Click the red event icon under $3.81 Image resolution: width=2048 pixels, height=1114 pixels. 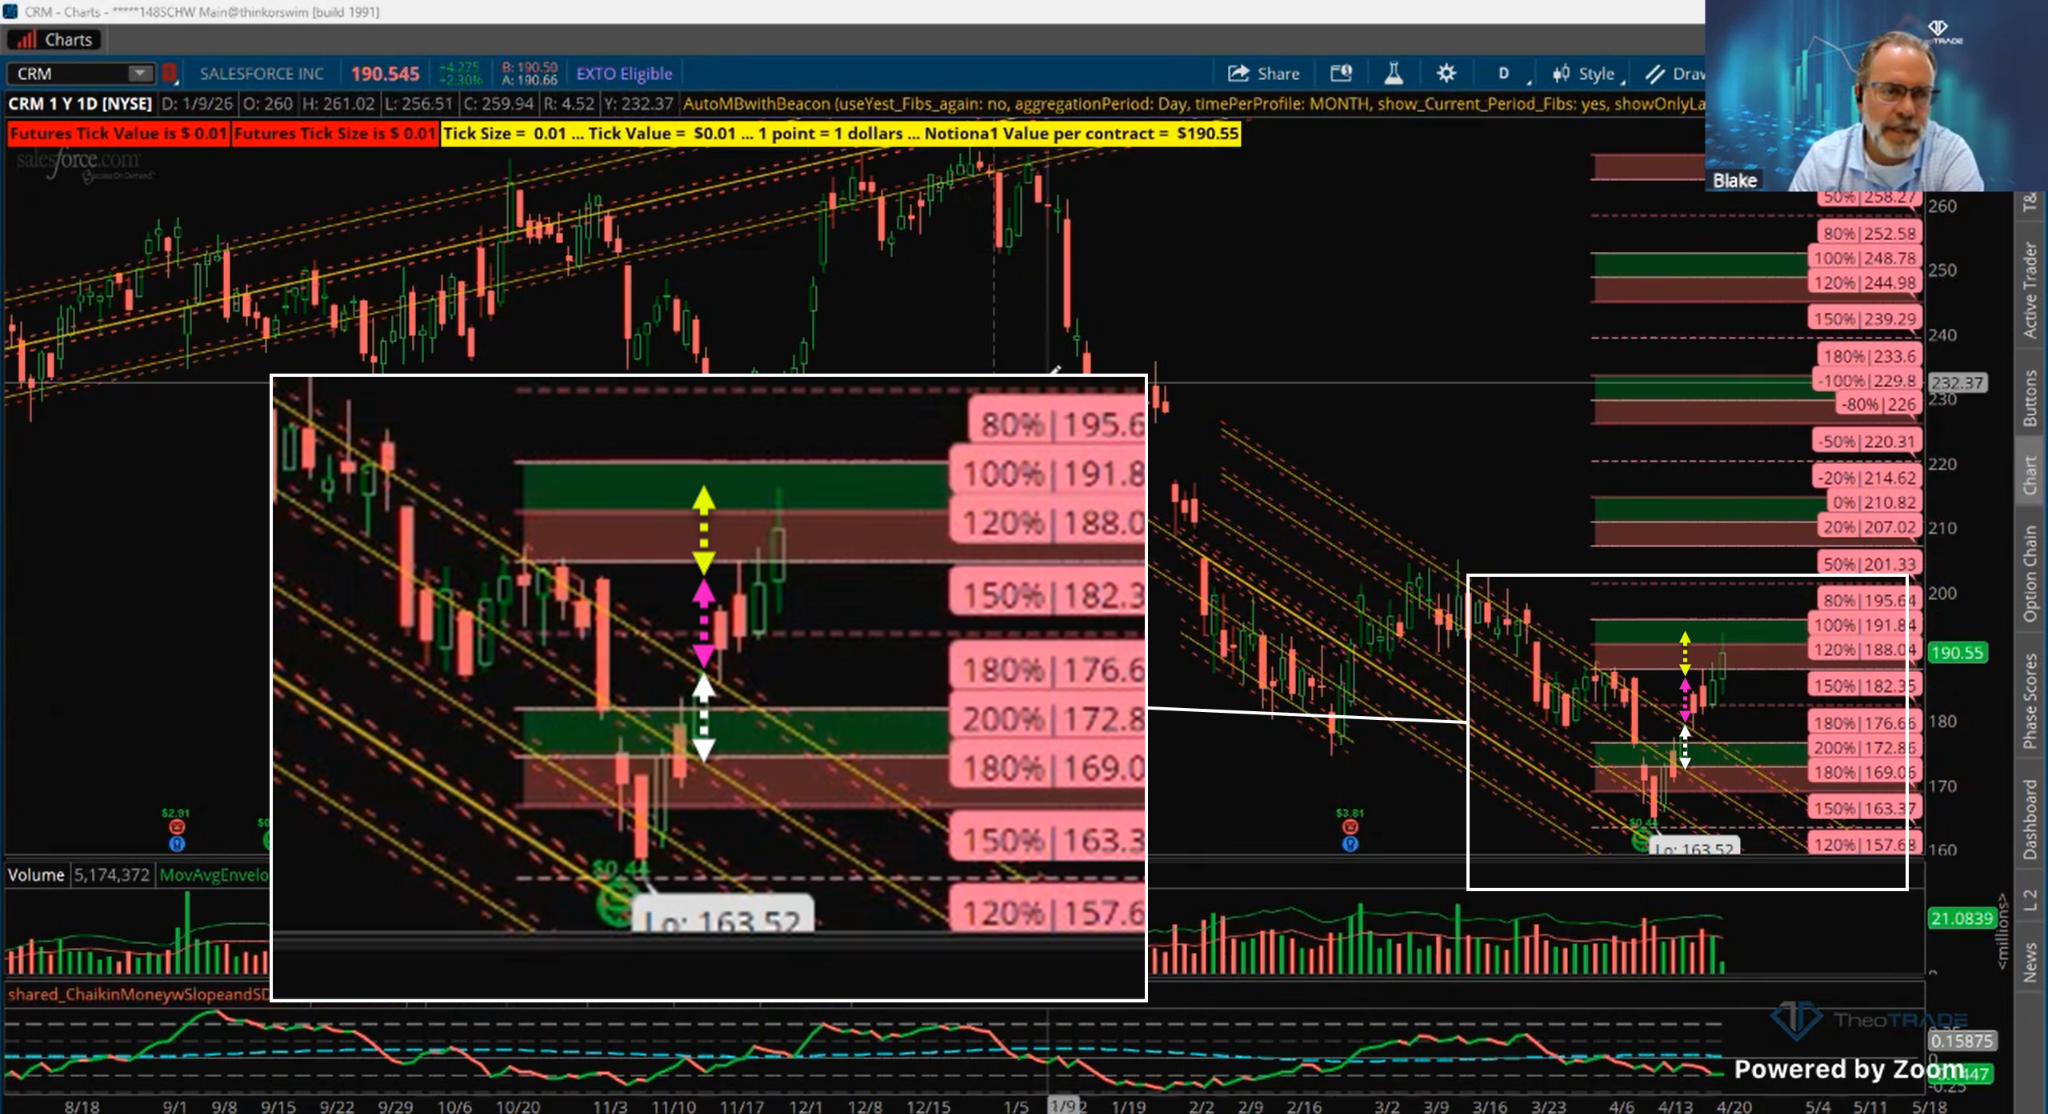(x=1350, y=827)
